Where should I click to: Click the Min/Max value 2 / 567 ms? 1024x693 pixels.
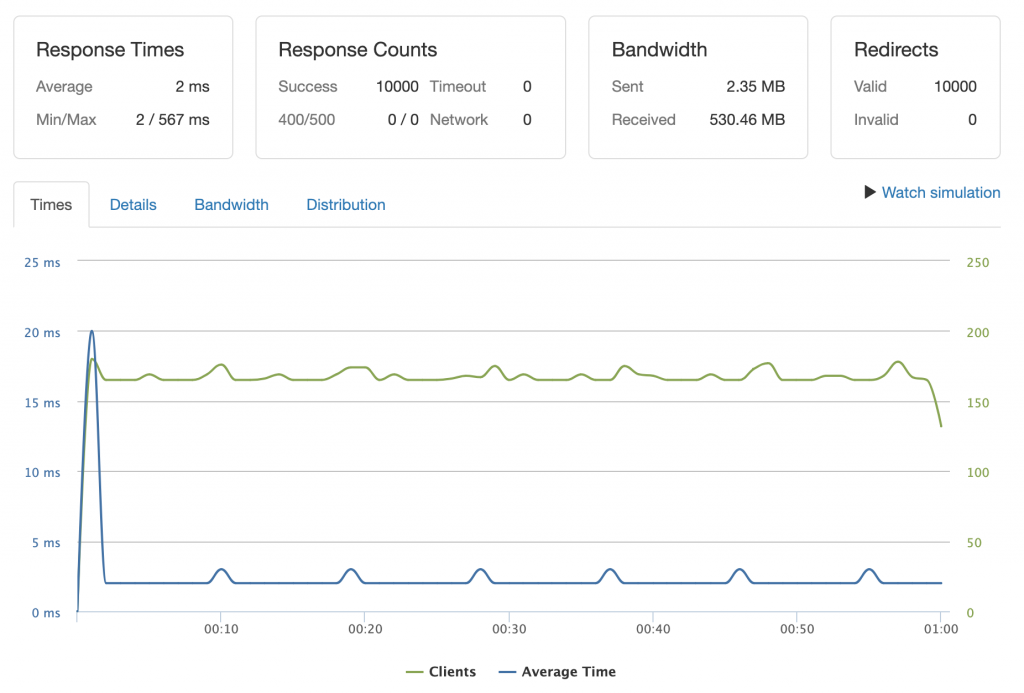click(172, 120)
